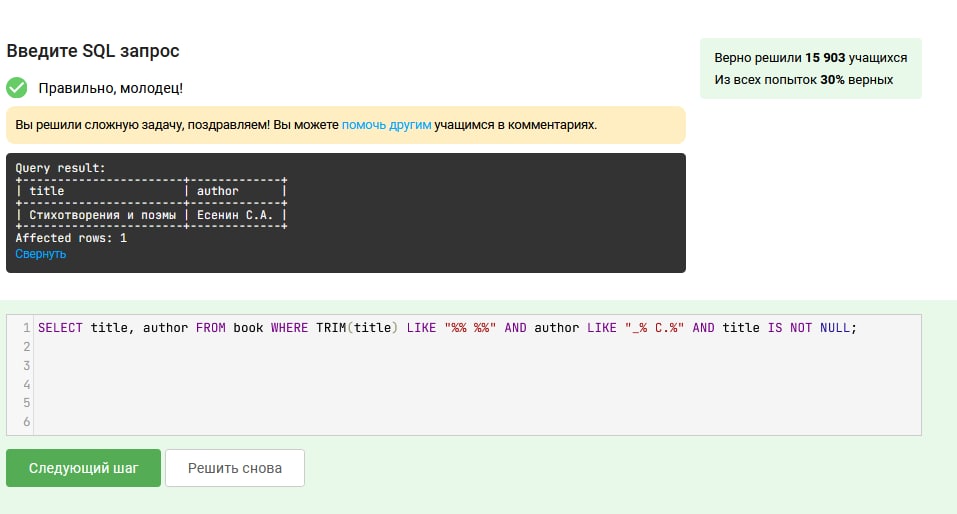Click line number 4 in code editor

click(x=26, y=385)
